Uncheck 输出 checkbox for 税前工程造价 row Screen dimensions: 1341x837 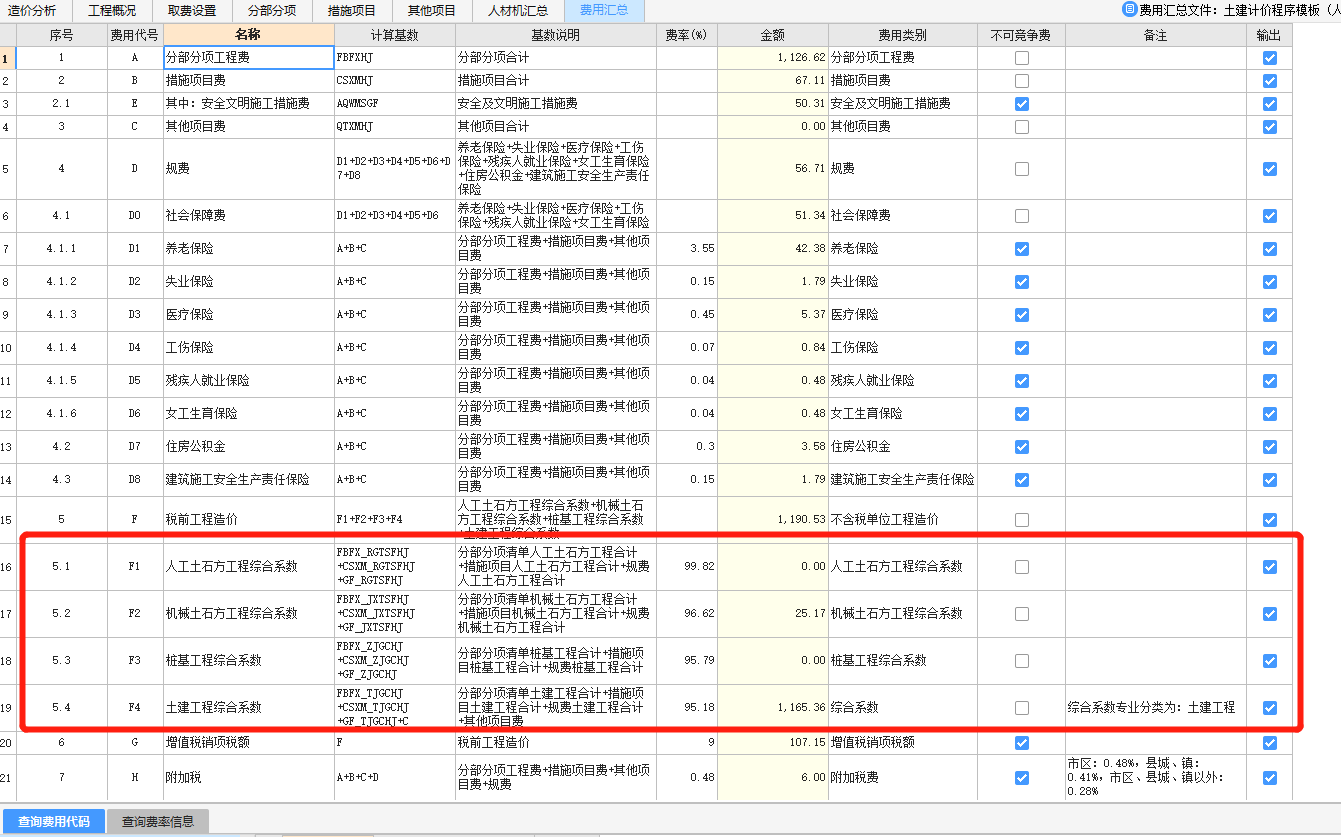tap(1269, 520)
